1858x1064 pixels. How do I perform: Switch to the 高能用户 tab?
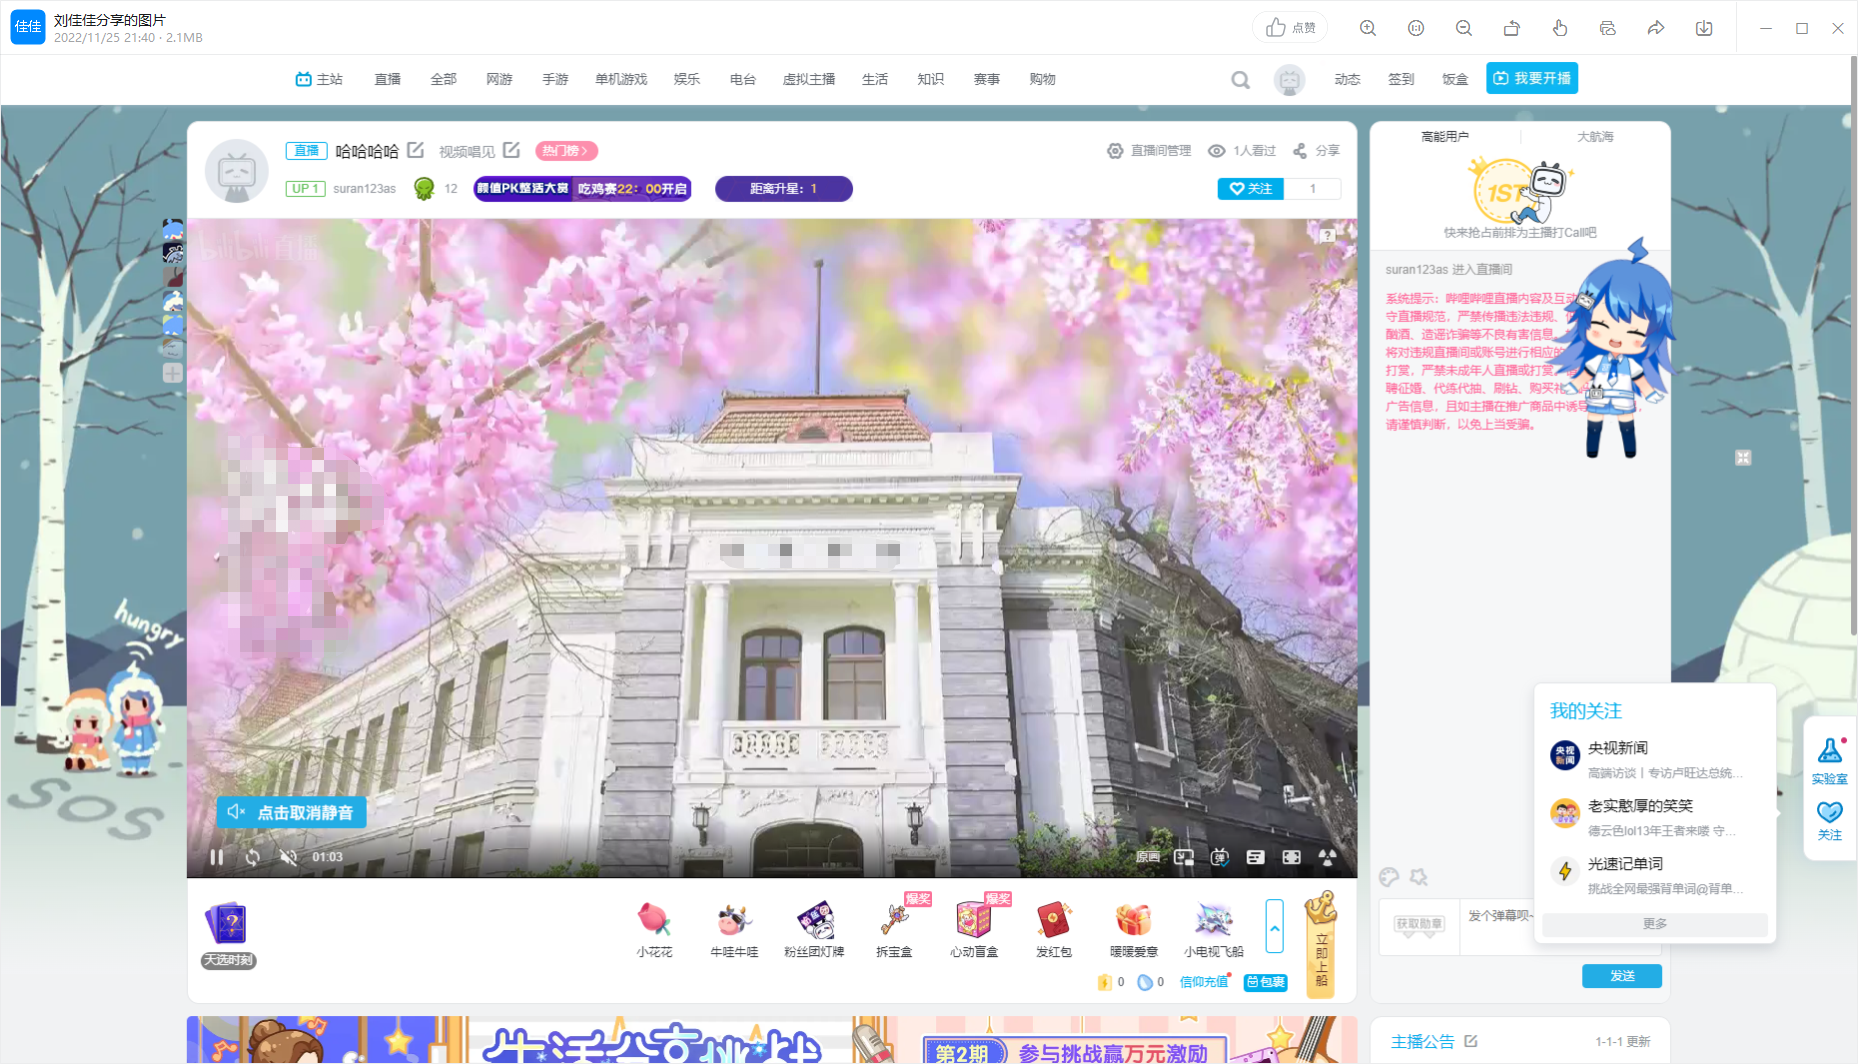point(1445,137)
